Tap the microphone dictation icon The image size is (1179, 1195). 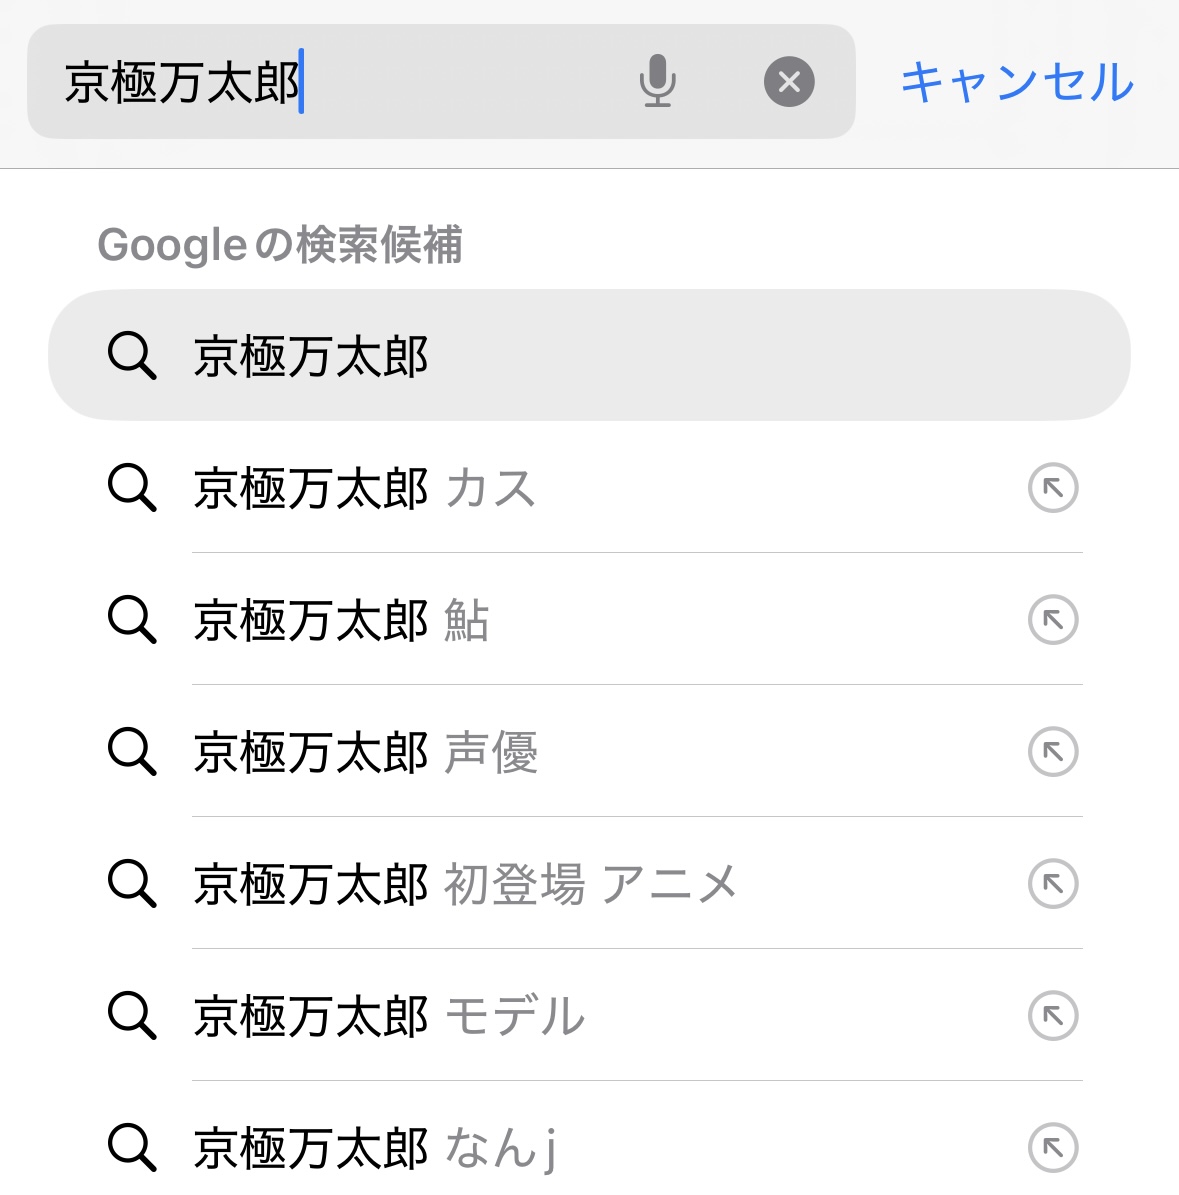point(657,81)
